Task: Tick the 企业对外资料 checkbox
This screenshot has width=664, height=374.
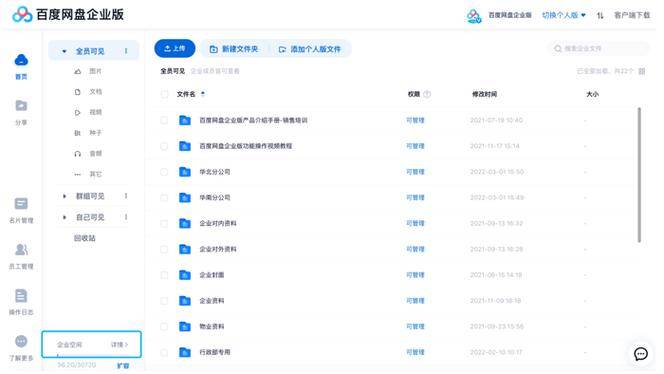Action: pyautogui.click(x=164, y=249)
